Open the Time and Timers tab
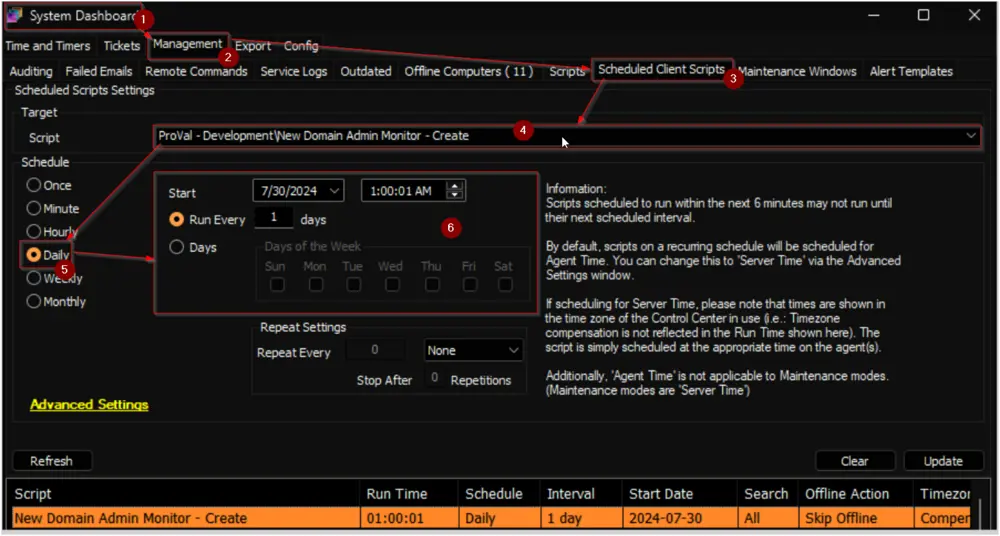This screenshot has height=536, width=1000. pyautogui.click(x=48, y=46)
